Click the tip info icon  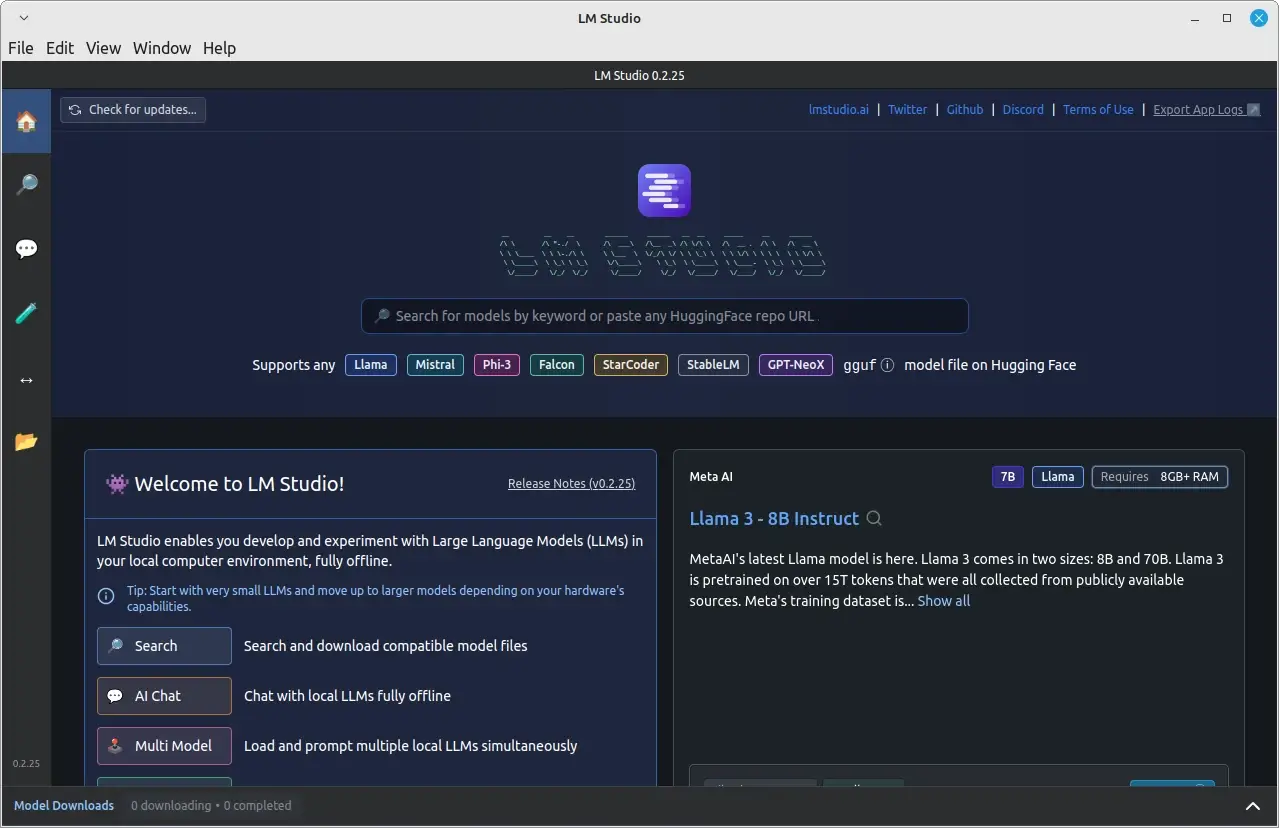click(x=106, y=596)
